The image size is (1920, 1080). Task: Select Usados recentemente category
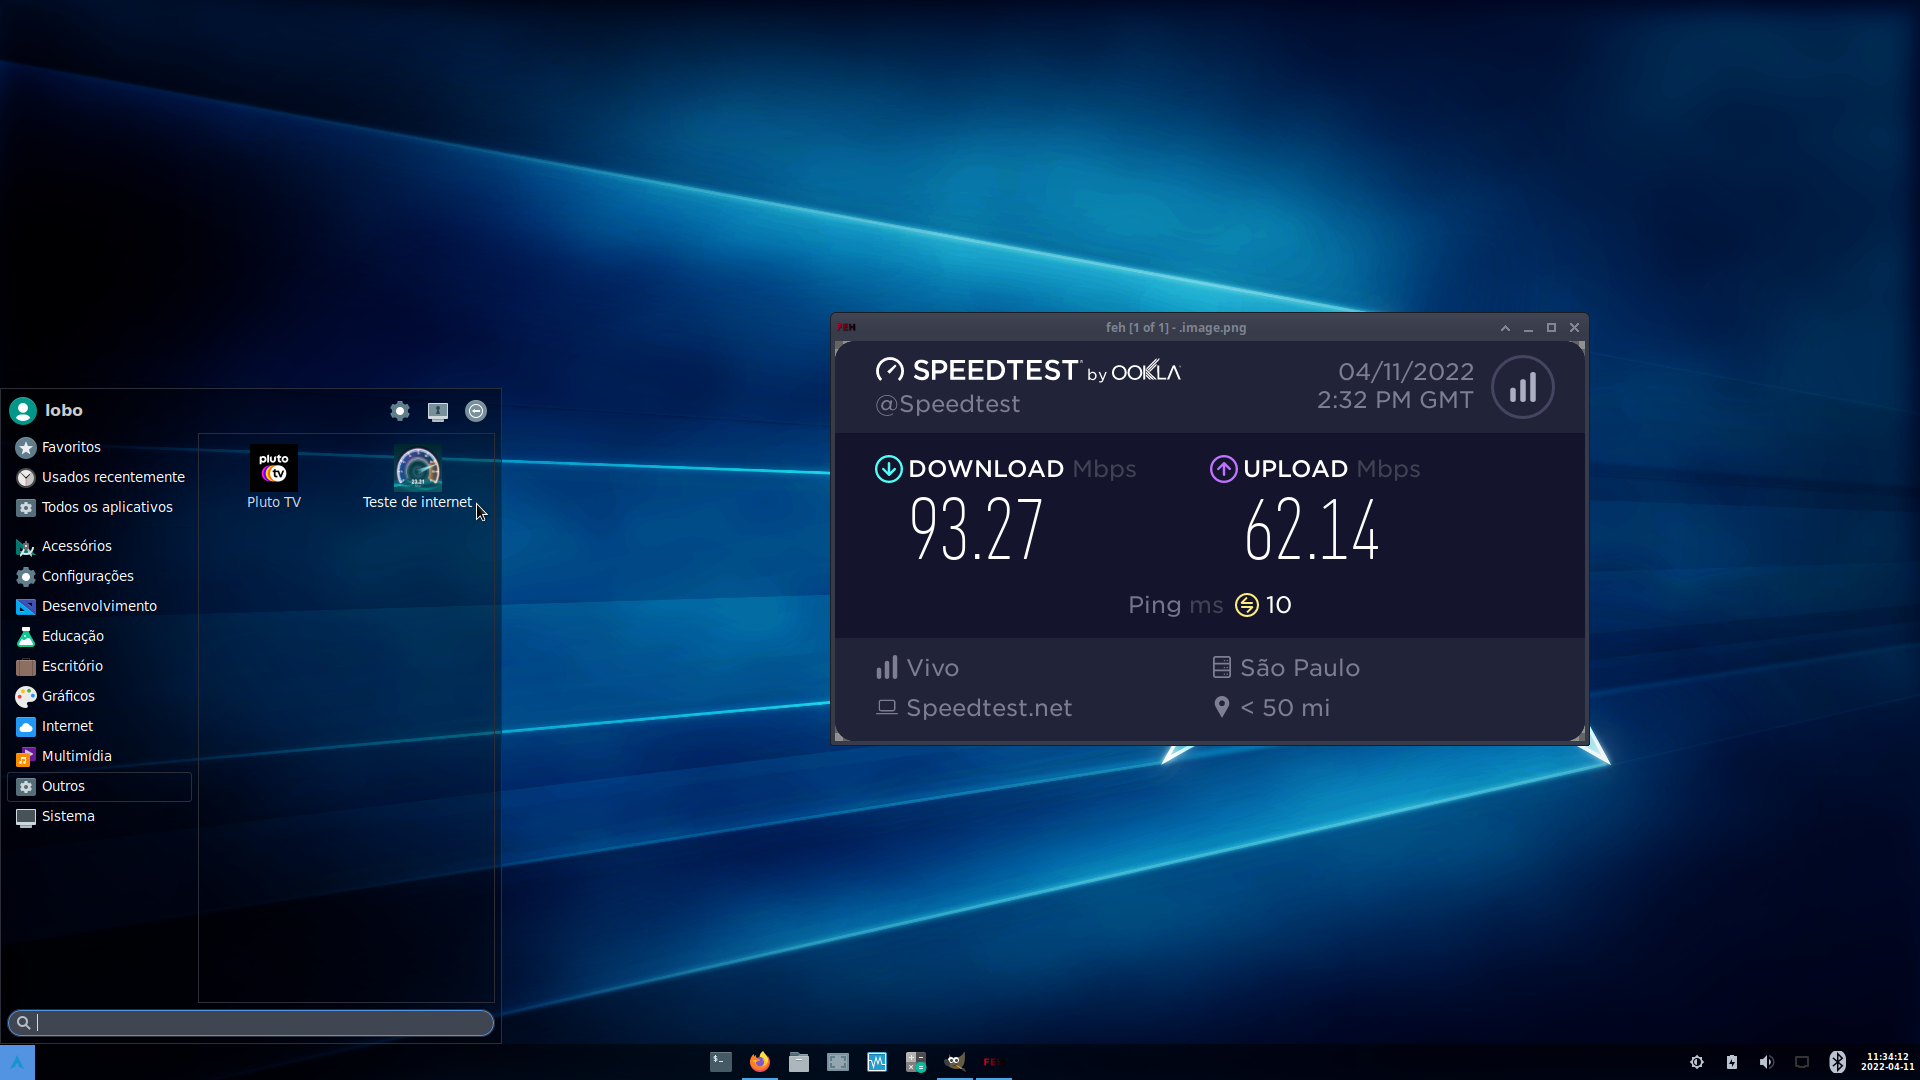pyautogui.click(x=112, y=477)
